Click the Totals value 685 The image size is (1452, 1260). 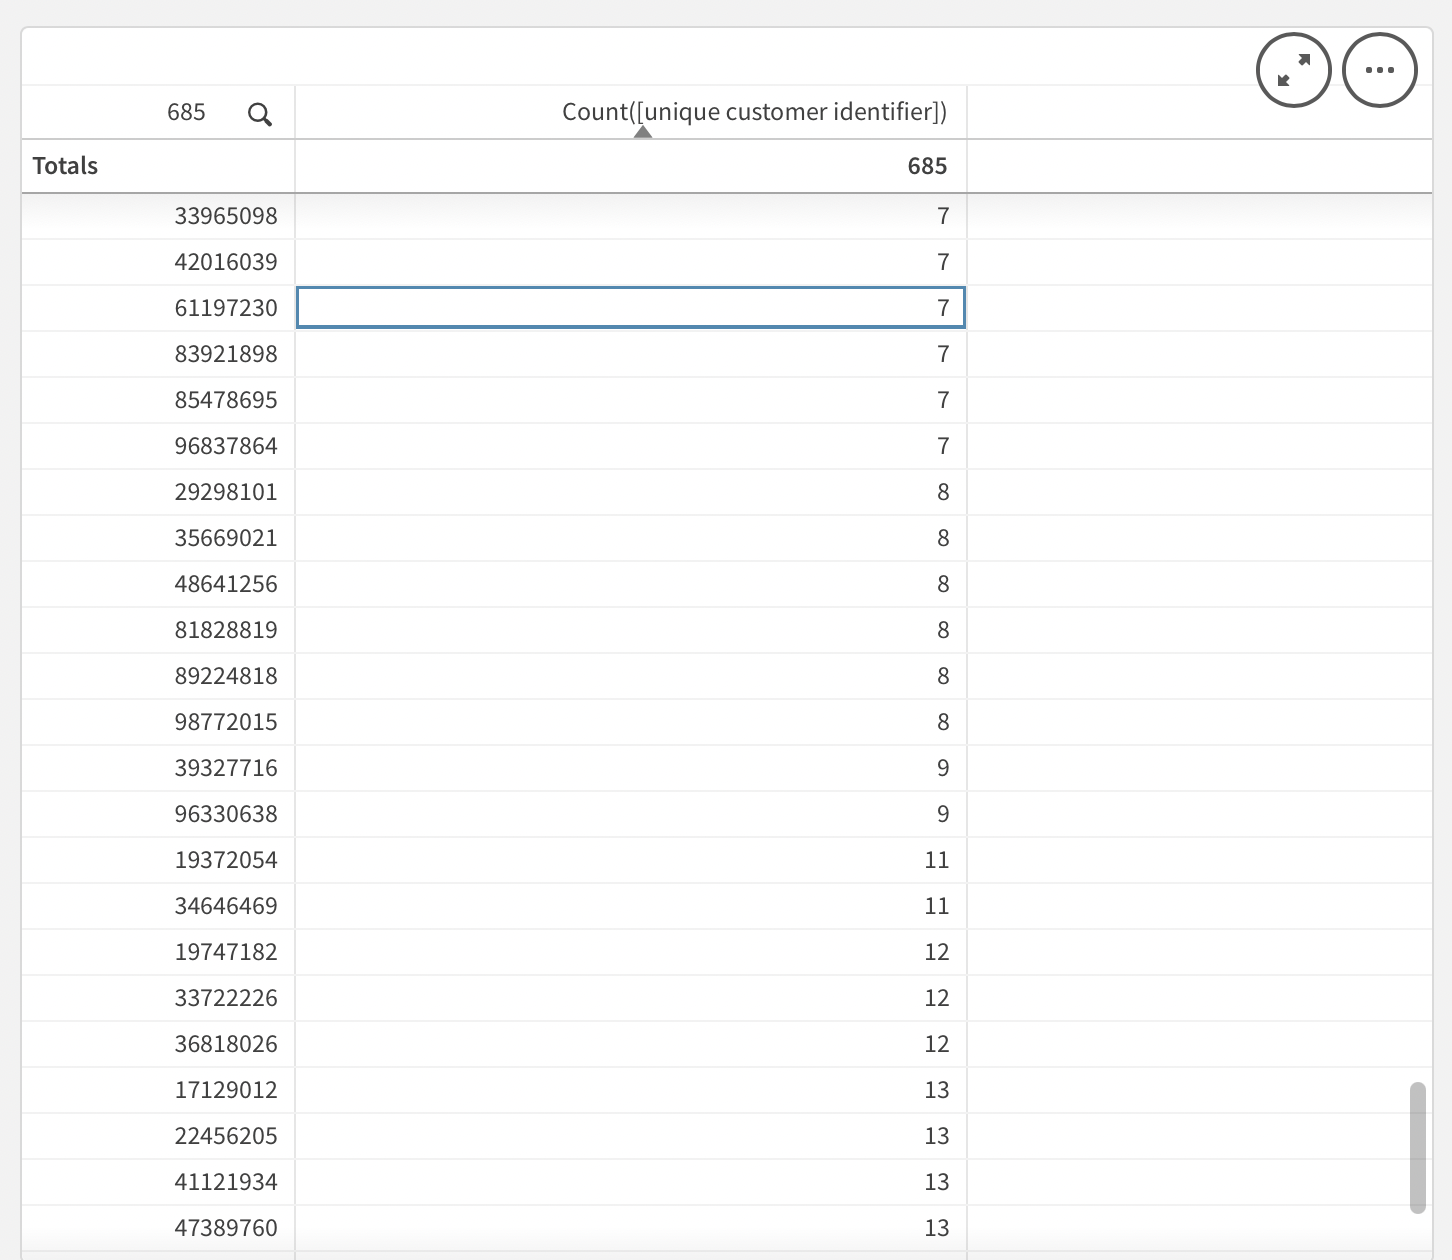click(x=926, y=166)
